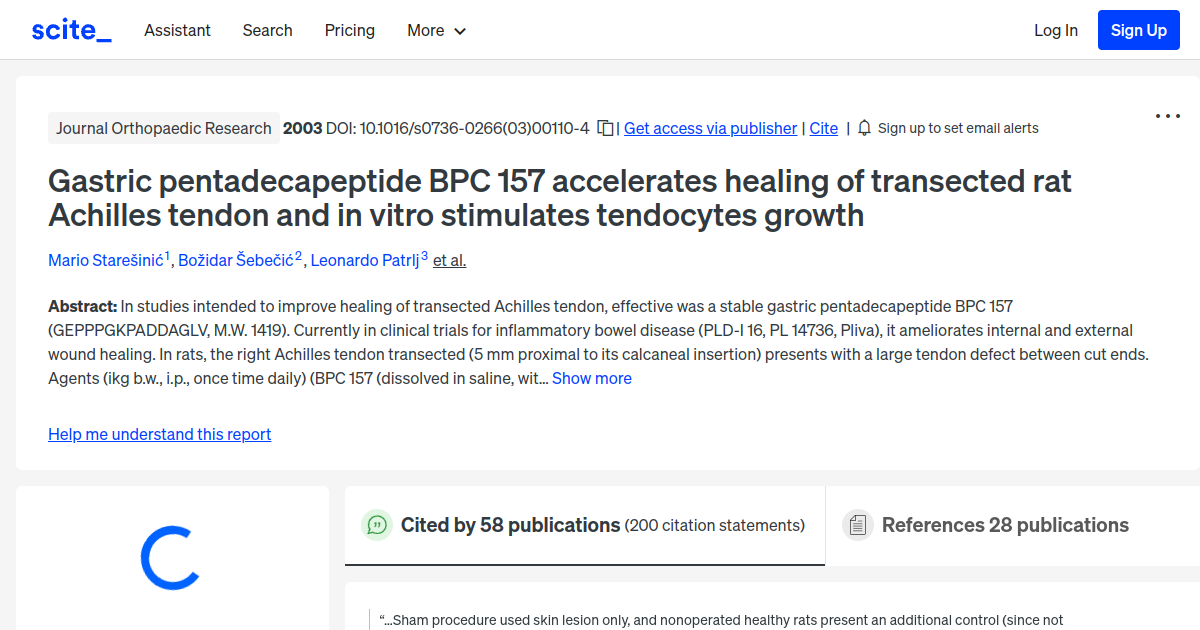This screenshot has width=1200, height=630.
Task: Expand the et al. author list
Action: click(x=449, y=260)
